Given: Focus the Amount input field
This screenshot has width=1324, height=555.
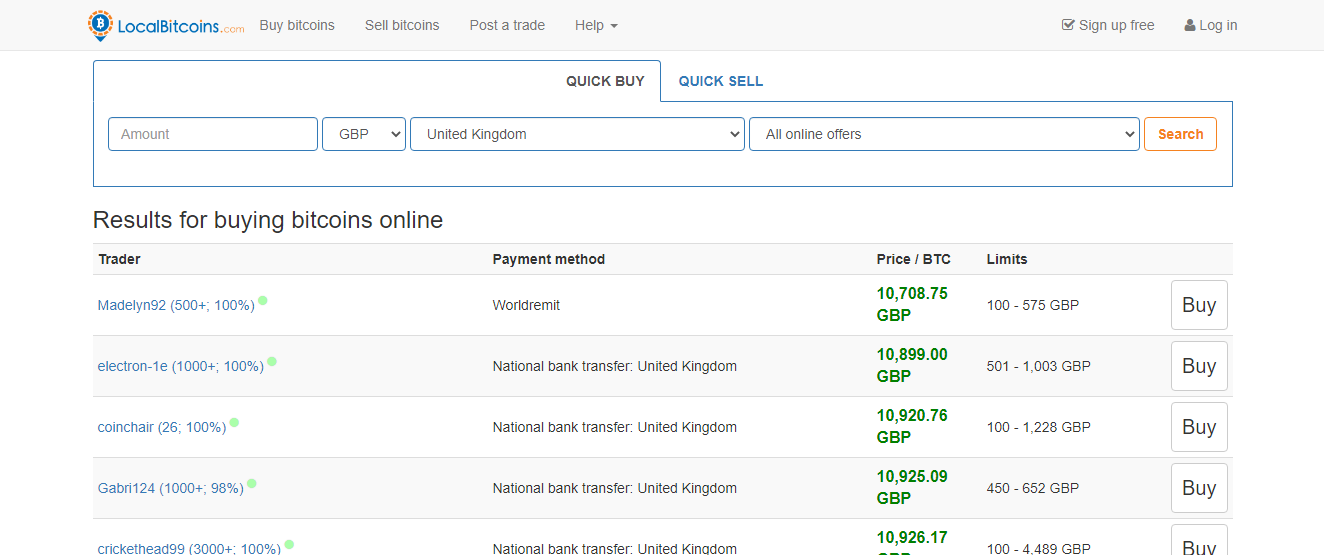Looking at the screenshot, I should click(x=213, y=134).
